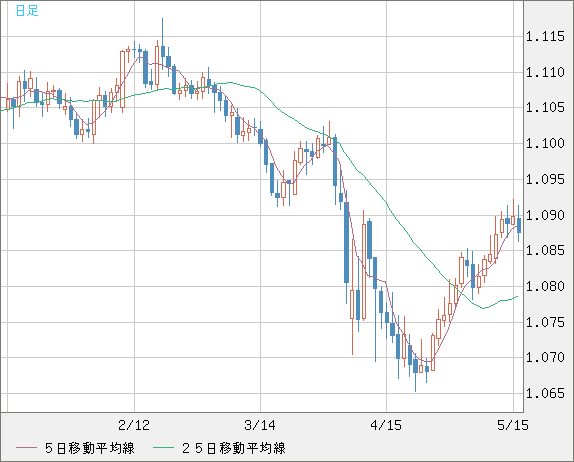This screenshot has width=574, height=462.
Task: Click the 1.065 price axis label
Action: coord(545,393)
